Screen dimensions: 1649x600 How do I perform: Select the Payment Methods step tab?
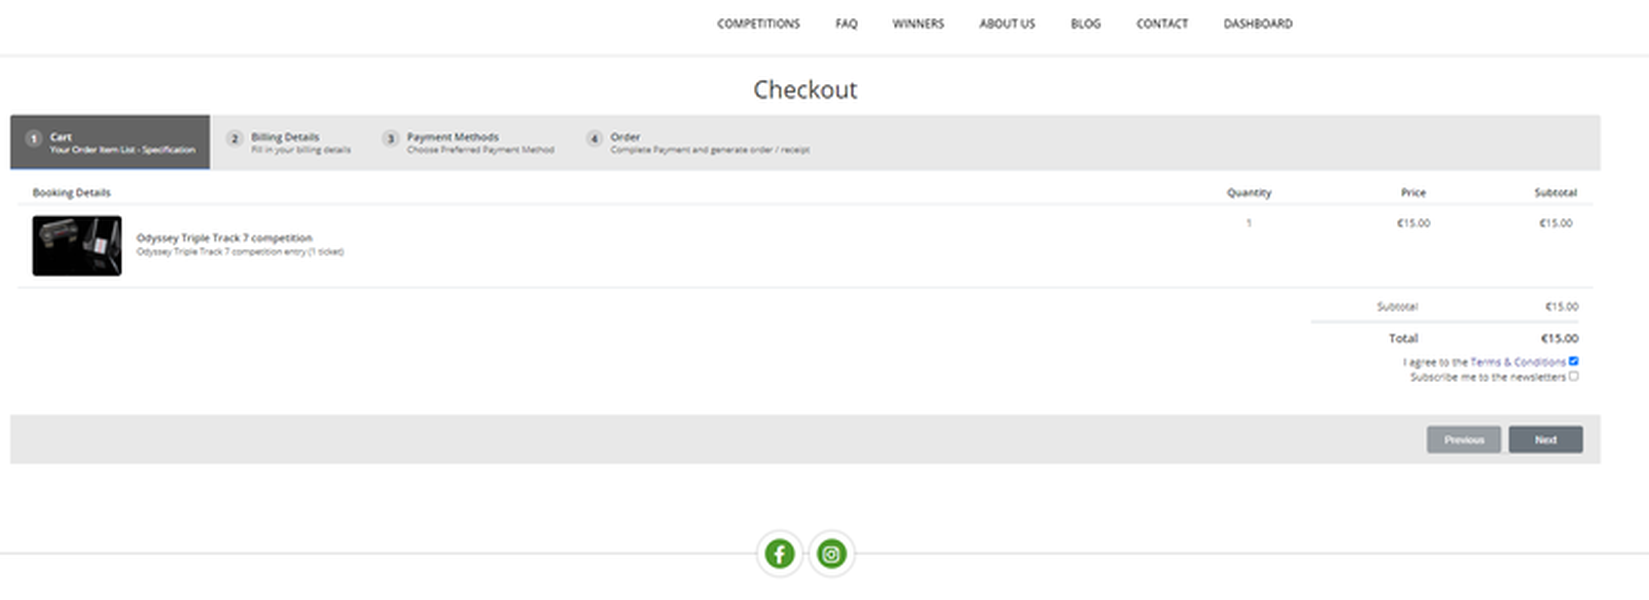click(470, 142)
